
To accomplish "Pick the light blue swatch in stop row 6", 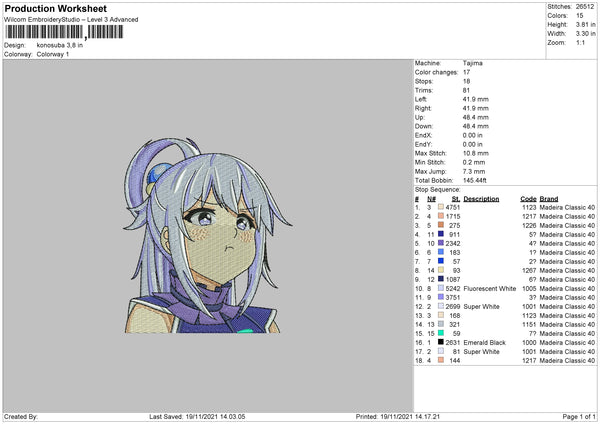I will pos(441,252).
